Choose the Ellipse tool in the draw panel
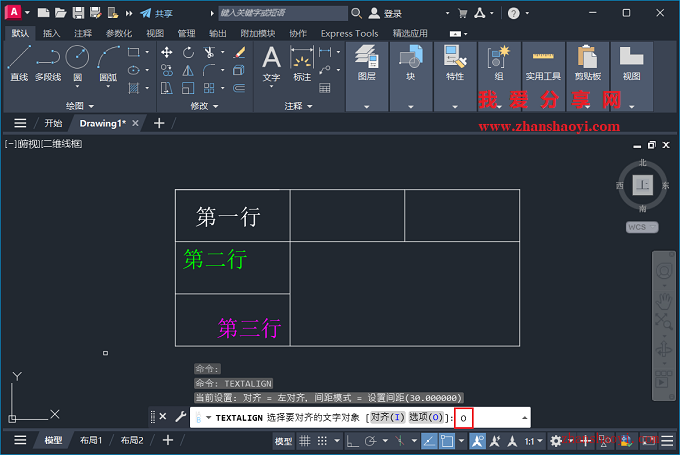 click(x=134, y=70)
